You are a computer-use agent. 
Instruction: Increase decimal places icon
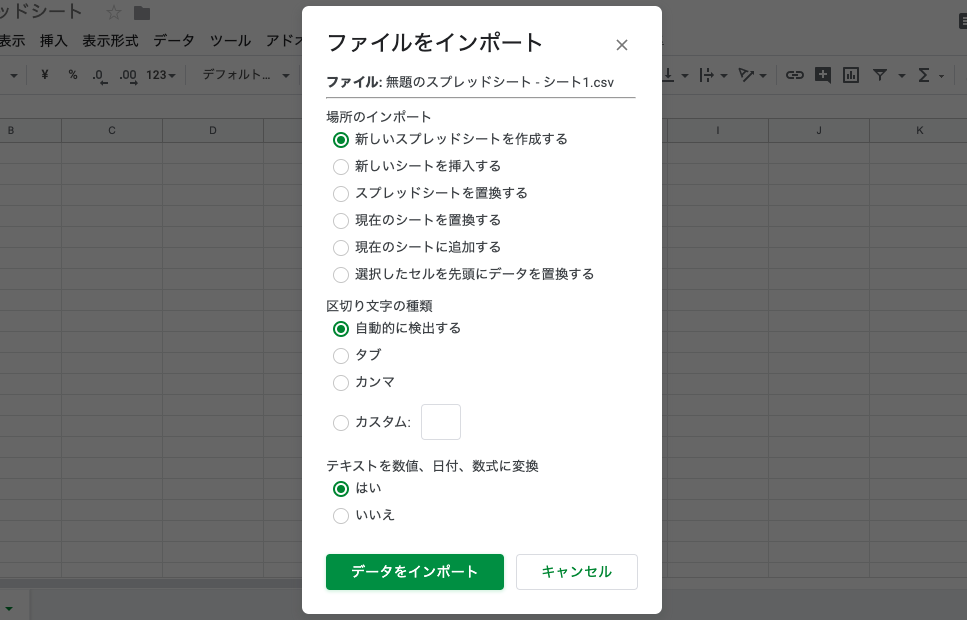pyautogui.click(x=128, y=76)
